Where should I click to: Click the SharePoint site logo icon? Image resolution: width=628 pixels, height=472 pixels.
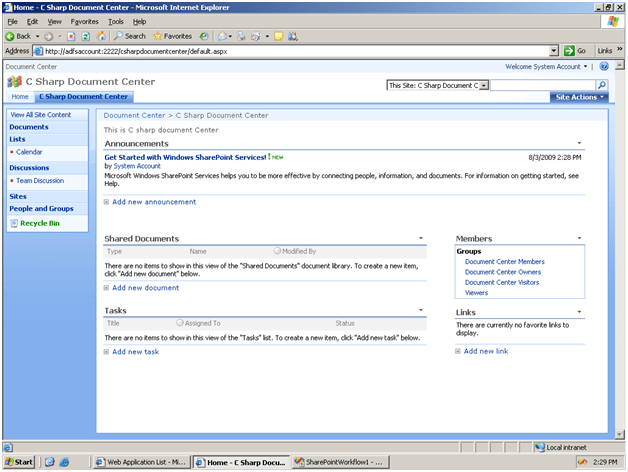tap(14, 81)
